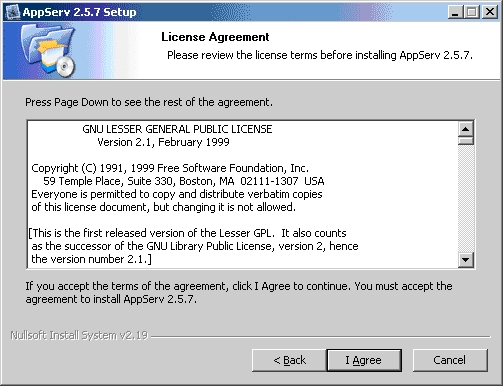Click the Nullsoft Install System v2.19 label
The image size is (503, 386).
(x=79, y=335)
